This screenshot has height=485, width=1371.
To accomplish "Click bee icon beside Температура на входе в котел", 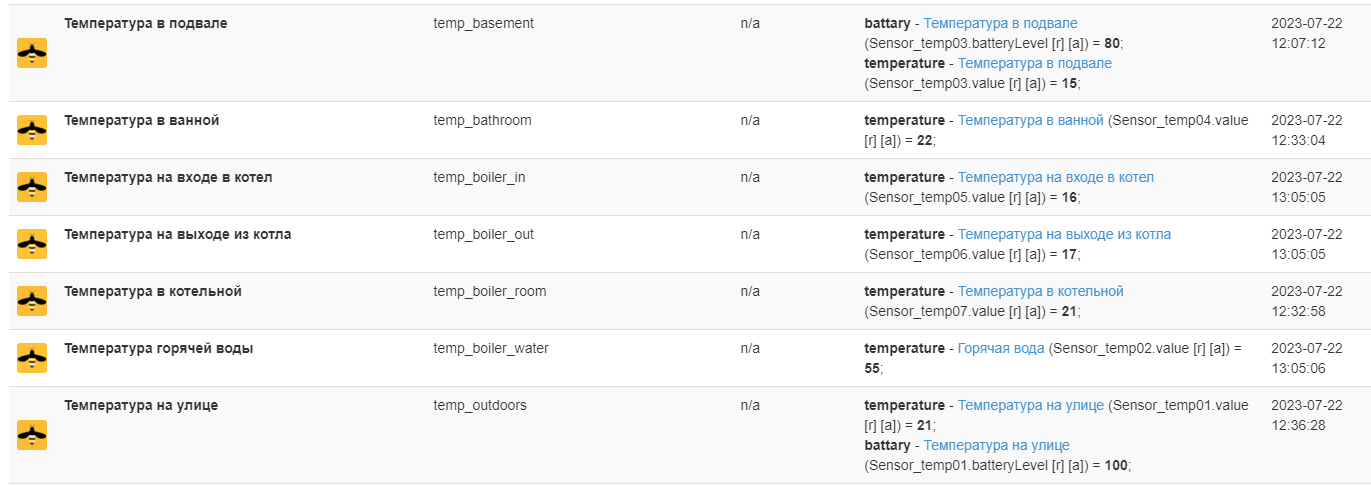I will [32, 187].
